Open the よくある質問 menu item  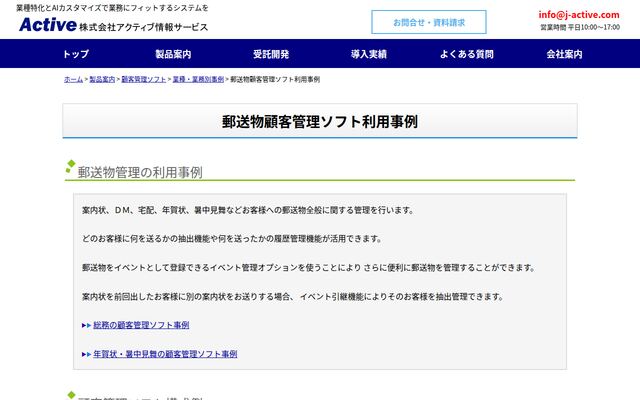tap(467, 54)
